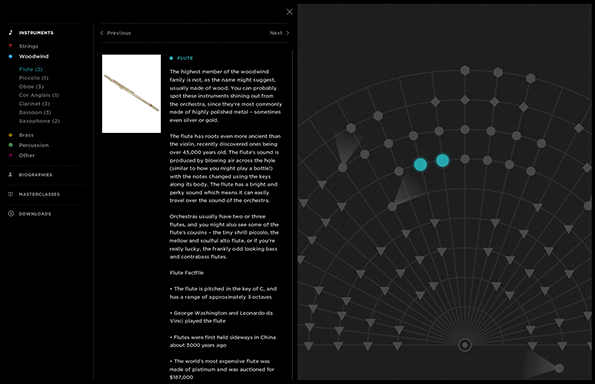Open the Downloads section
Image resolution: width=595 pixels, height=384 pixels.
tap(35, 214)
